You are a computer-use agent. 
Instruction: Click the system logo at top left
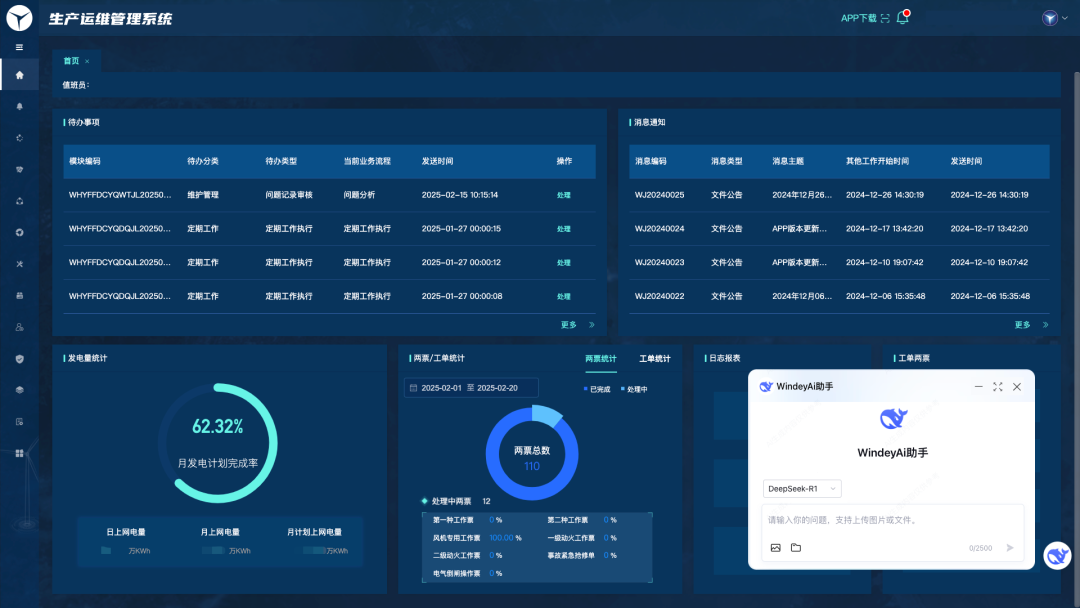coord(19,18)
